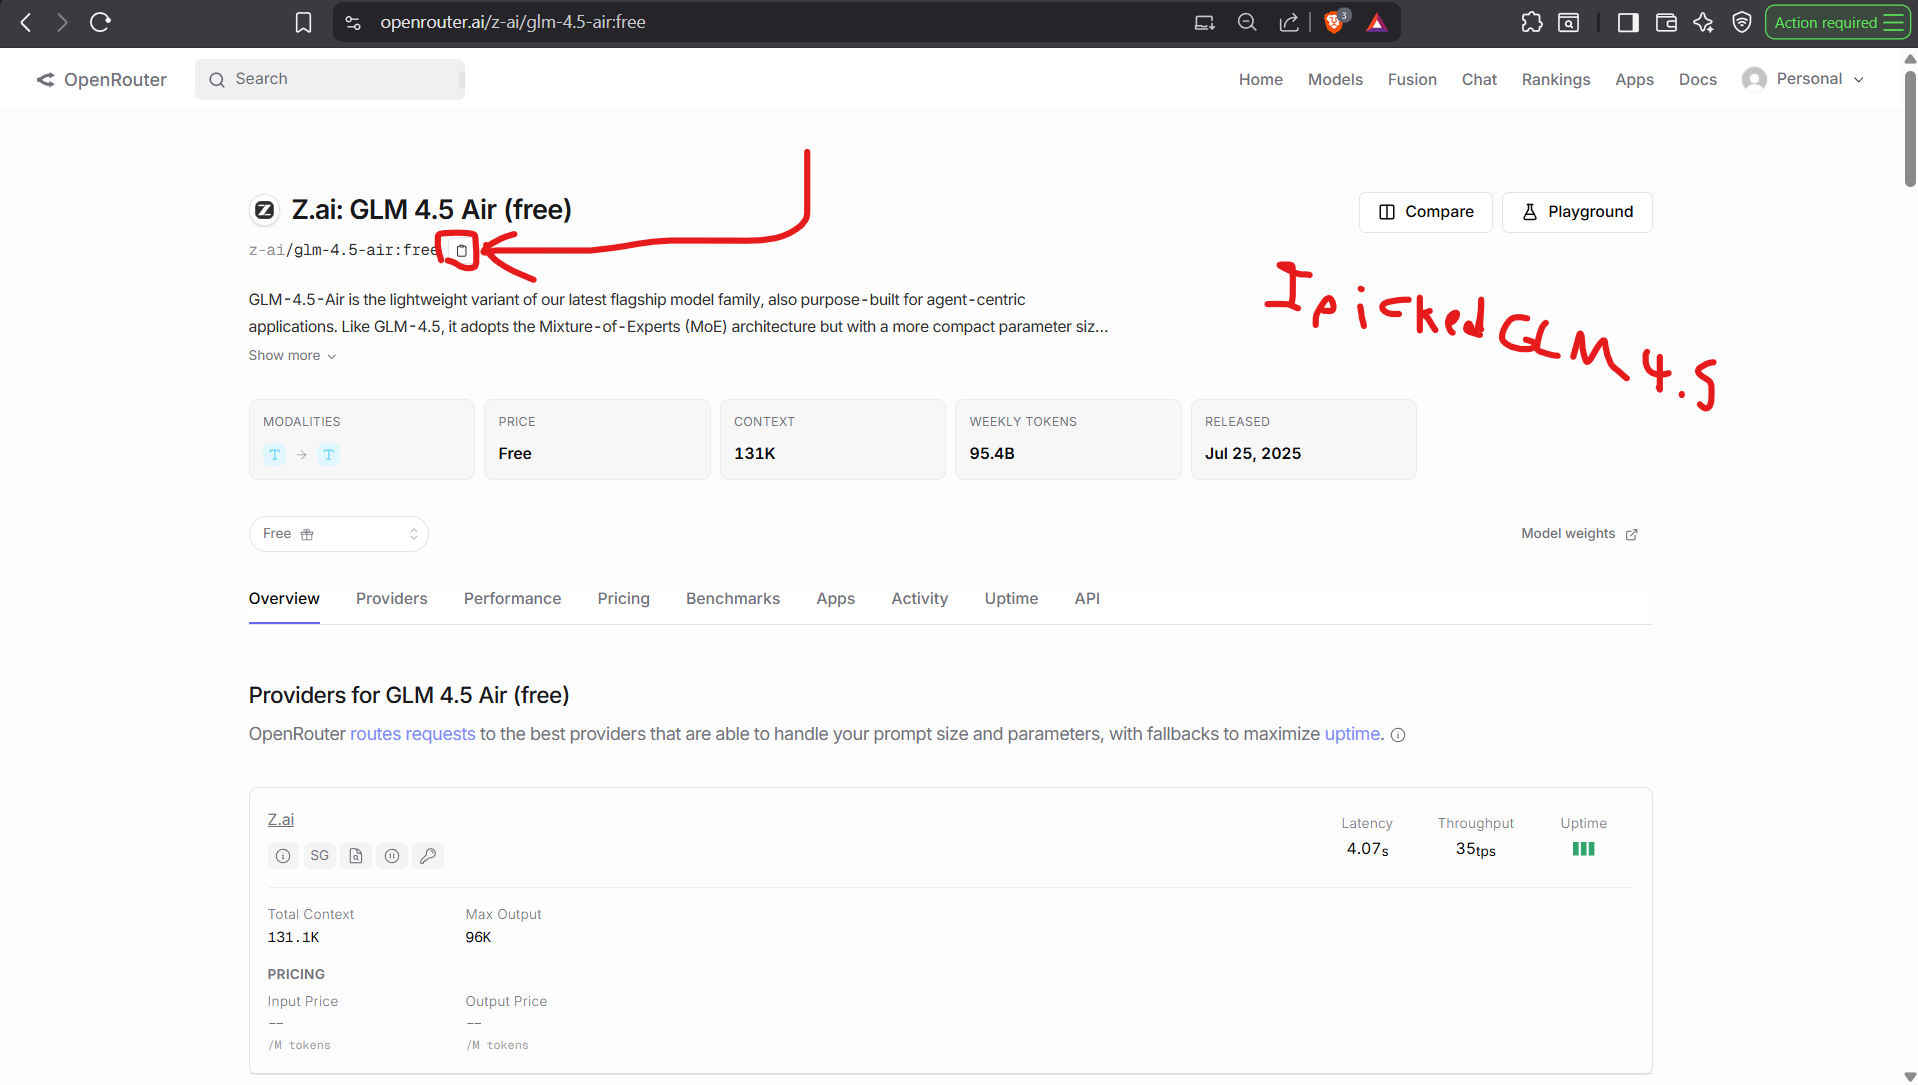Open Fusion in the top navigation
1918x1085 pixels.
(1412, 79)
